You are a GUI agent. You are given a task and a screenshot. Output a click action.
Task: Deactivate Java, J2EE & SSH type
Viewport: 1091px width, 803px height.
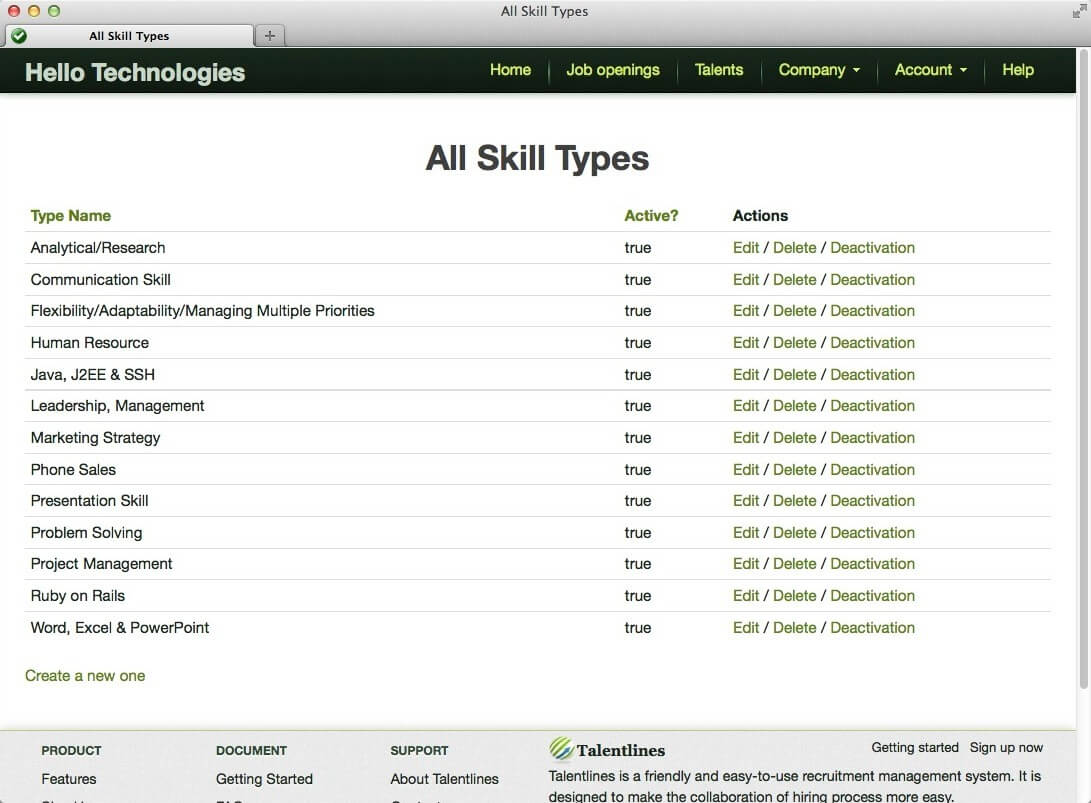tap(873, 375)
